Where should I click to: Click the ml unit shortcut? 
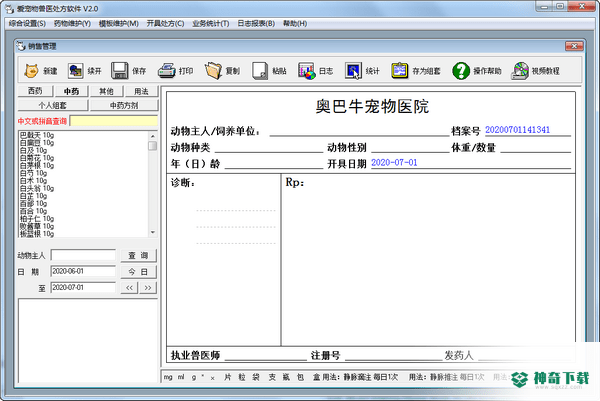[181, 377]
